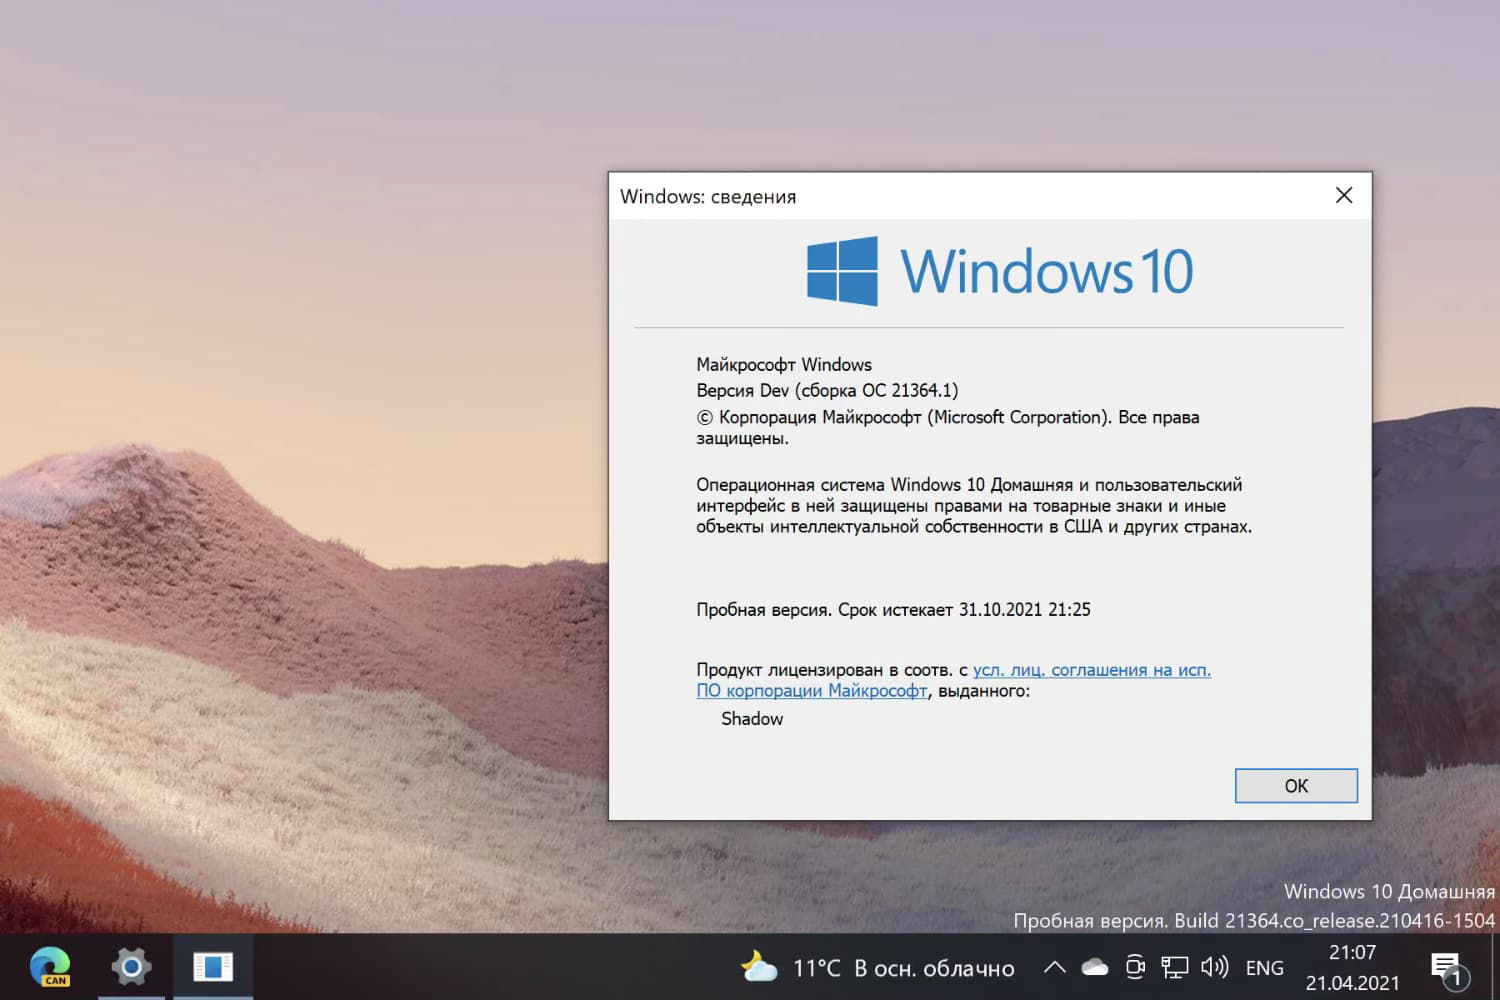Select the active winver window taskbar icon
The width and height of the screenshot is (1500, 1000).
(x=213, y=967)
